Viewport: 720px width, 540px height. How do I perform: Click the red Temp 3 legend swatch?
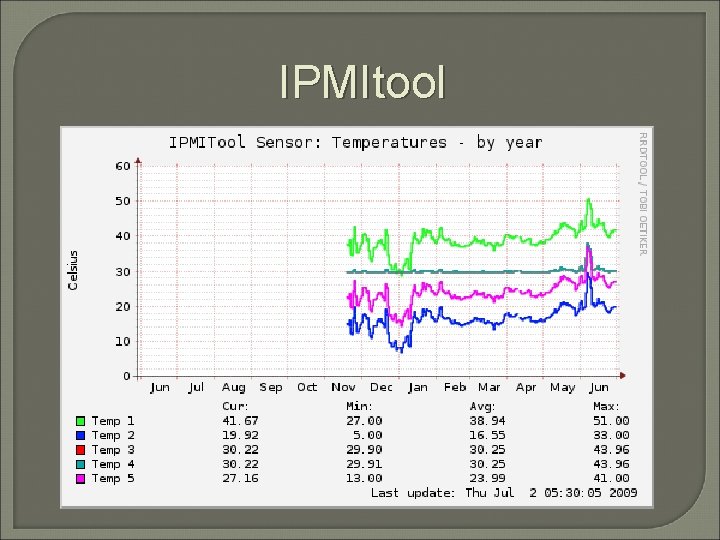click(x=80, y=450)
